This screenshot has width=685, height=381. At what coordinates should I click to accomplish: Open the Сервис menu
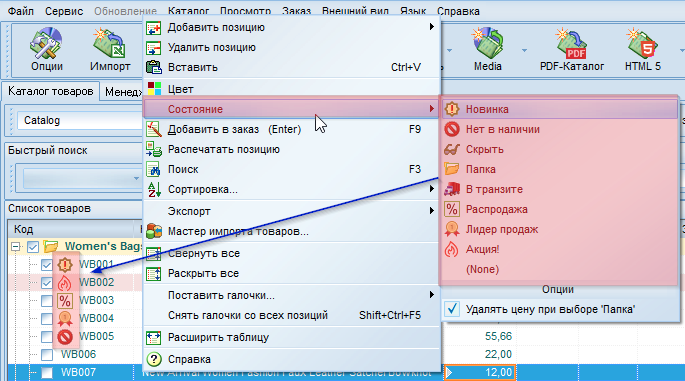coord(64,11)
